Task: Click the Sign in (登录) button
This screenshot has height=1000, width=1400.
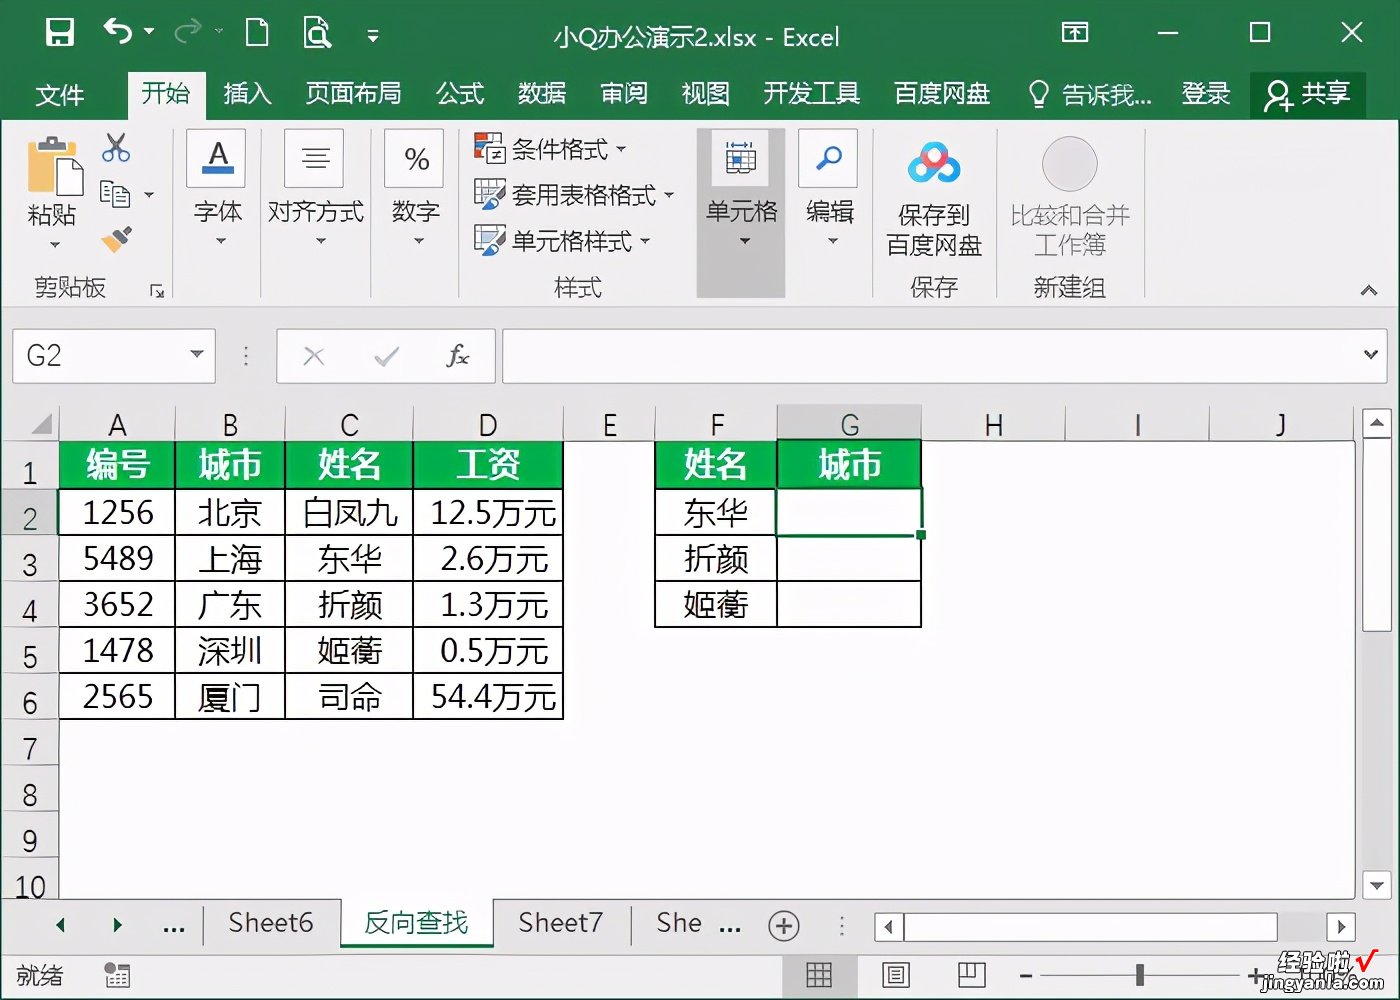Action: coord(1206,94)
